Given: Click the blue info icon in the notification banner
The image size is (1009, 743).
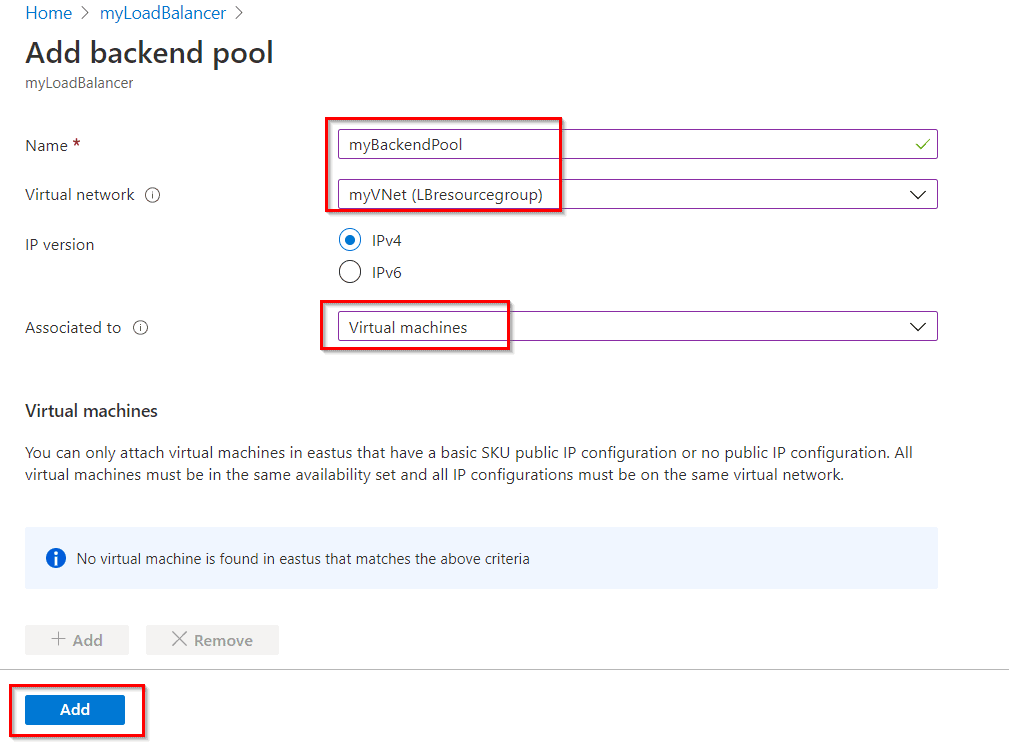Looking at the screenshot, I should point(57,558).
